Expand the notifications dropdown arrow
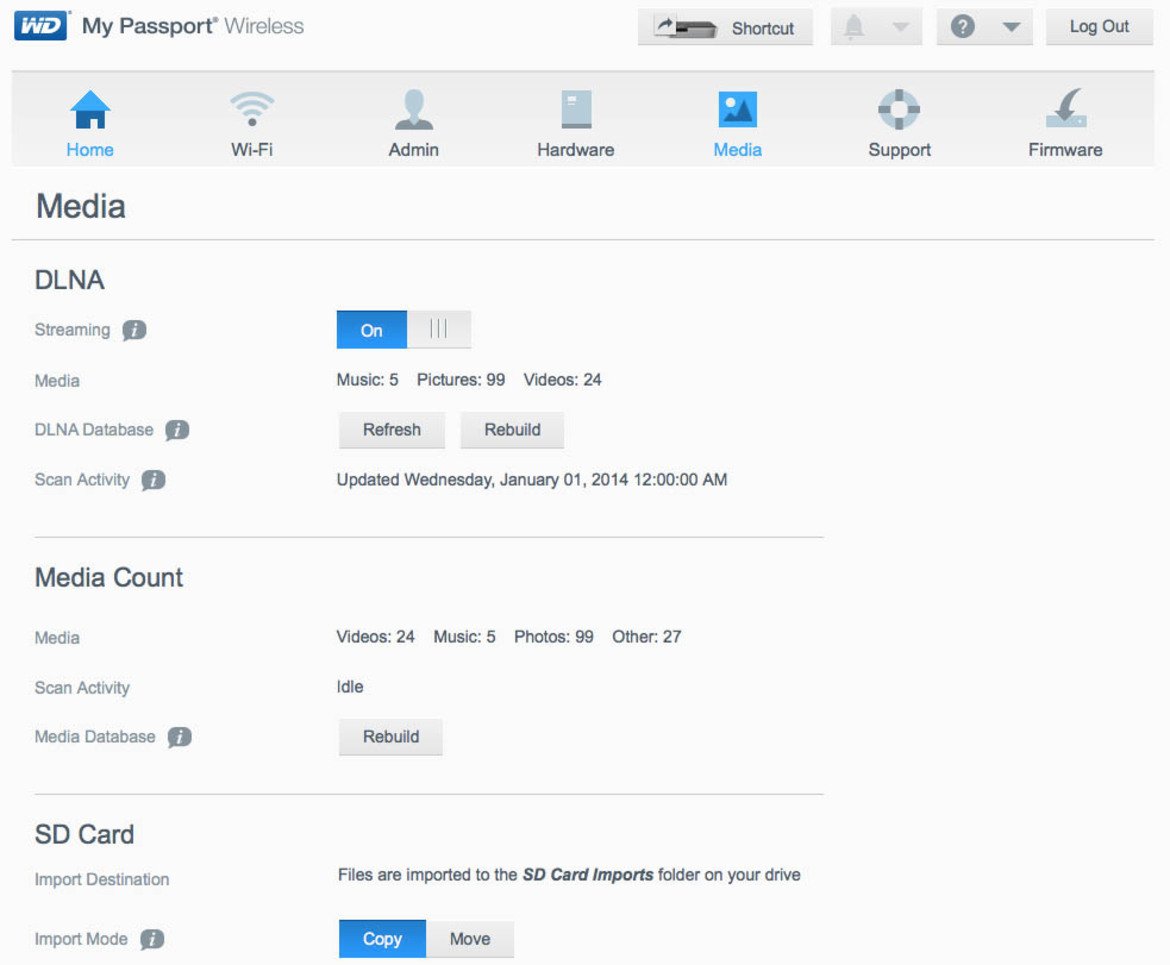The height and width of the screenshot is (965, 1170). 901,28
